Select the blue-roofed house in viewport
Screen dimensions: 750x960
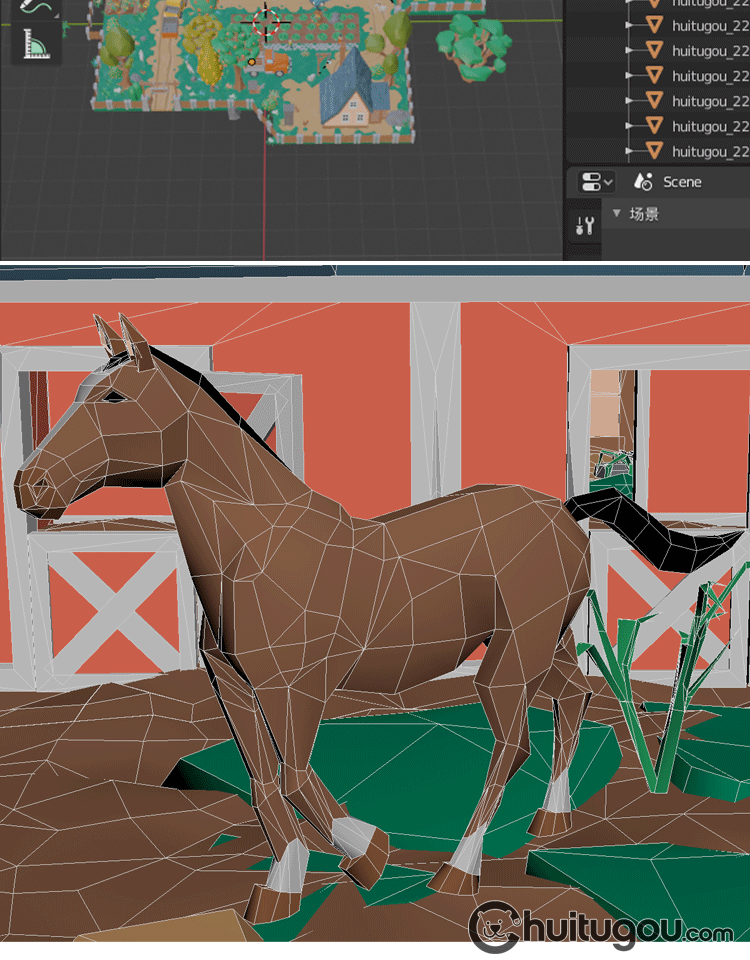click(x=352, y=92)
